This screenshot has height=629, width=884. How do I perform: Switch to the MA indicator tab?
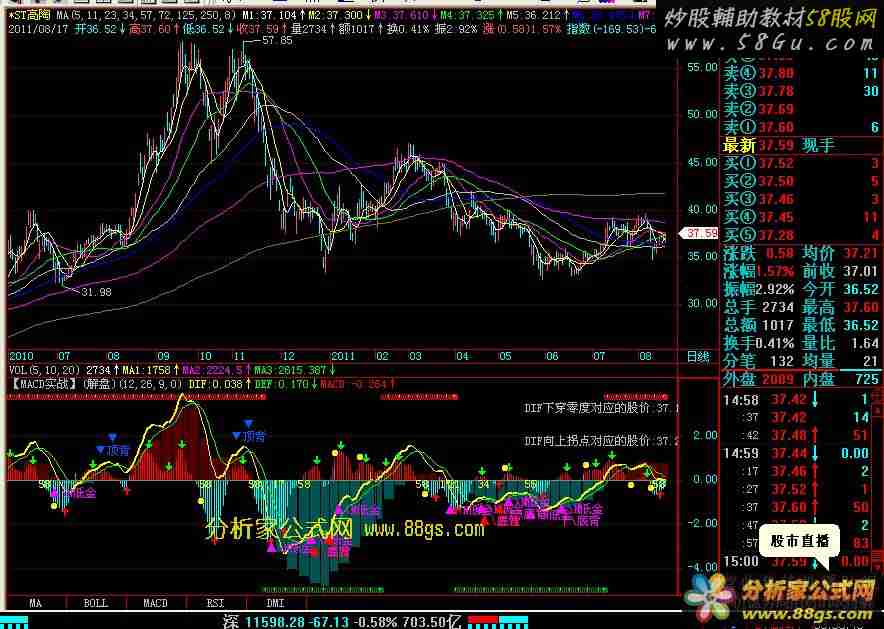35,603
